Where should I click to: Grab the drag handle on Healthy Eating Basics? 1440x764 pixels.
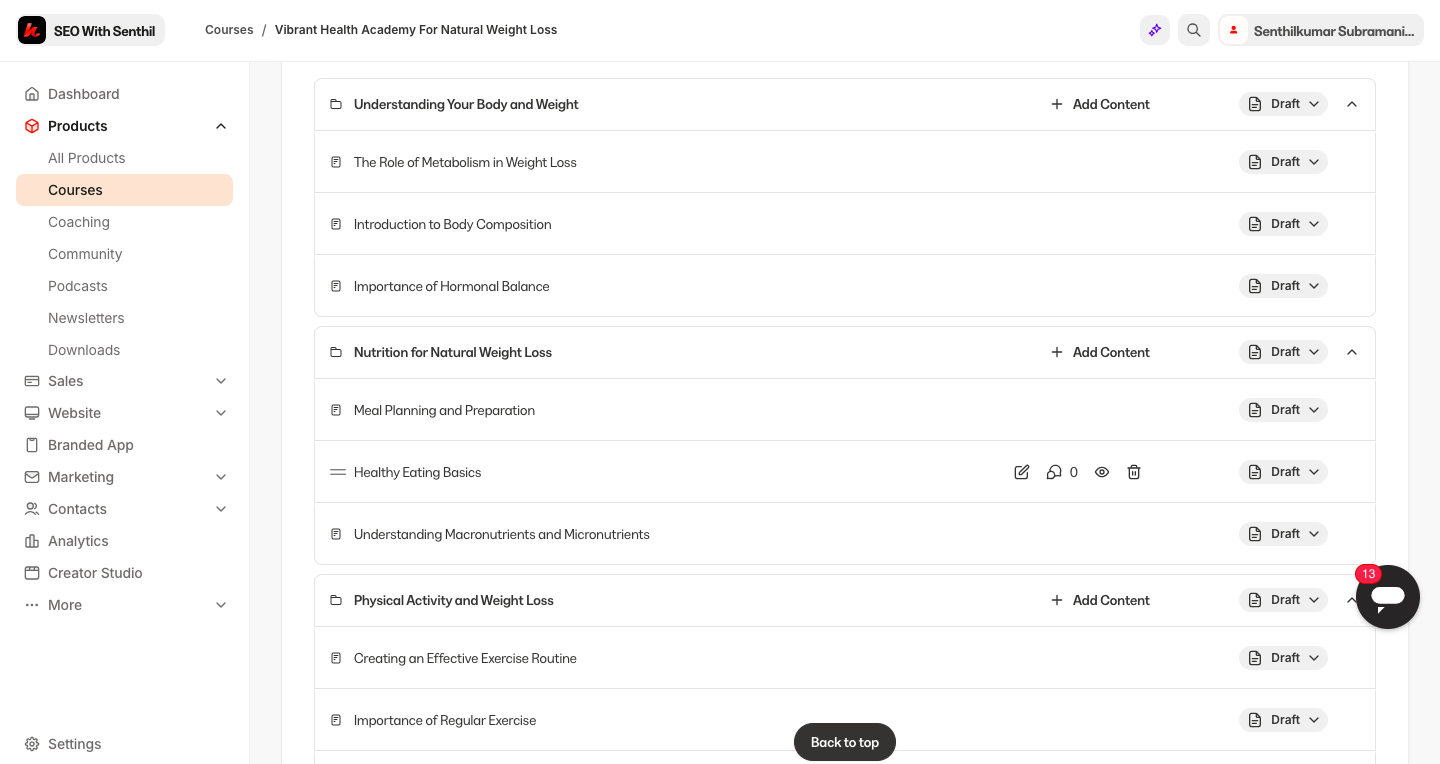tap(338, 472)
